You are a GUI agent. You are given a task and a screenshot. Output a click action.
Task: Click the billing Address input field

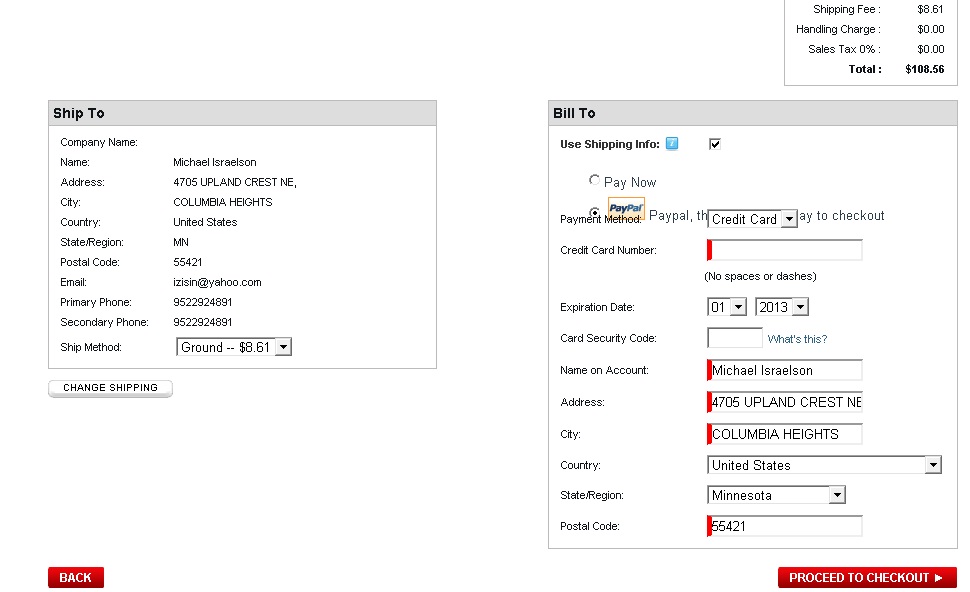coord(784,402)
